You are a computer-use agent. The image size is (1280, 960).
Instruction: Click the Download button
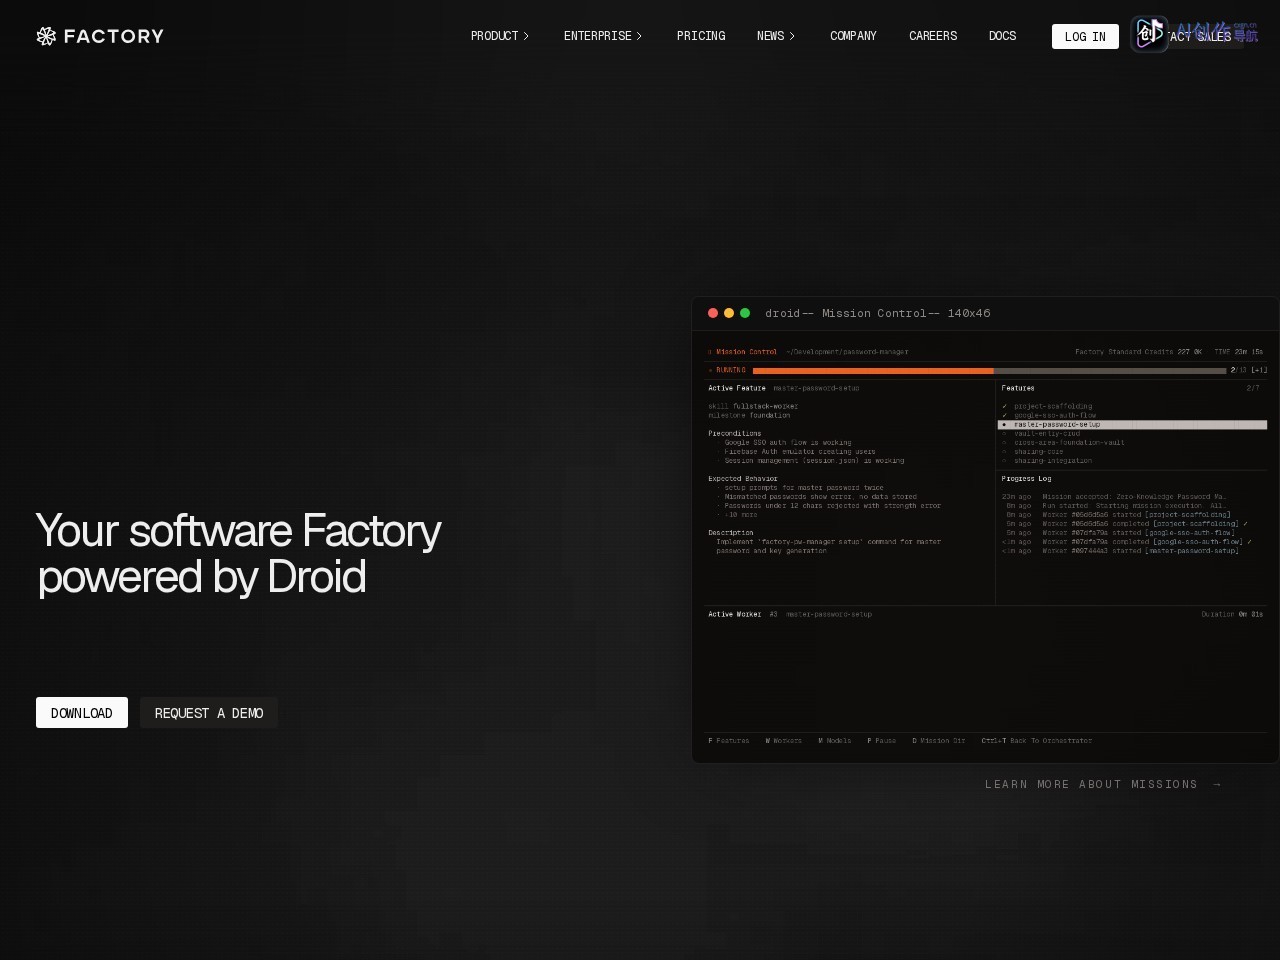(82, 713)
